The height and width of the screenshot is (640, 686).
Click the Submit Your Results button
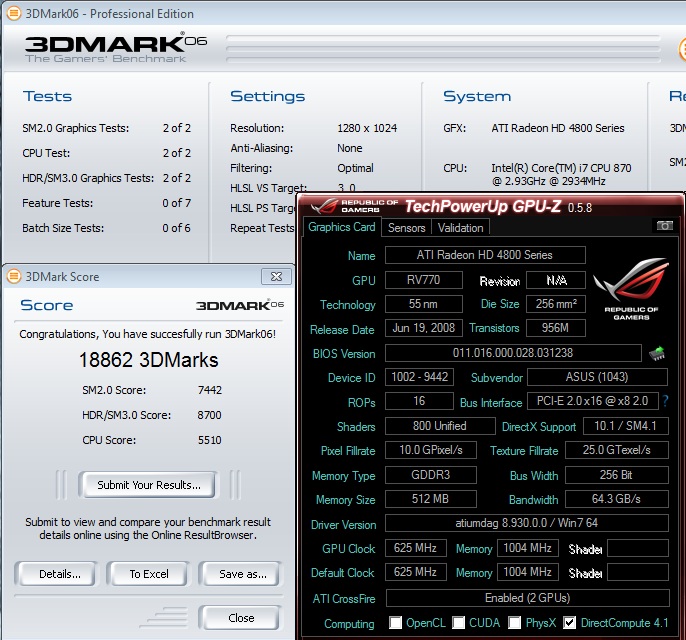click(x=149, y=485)
